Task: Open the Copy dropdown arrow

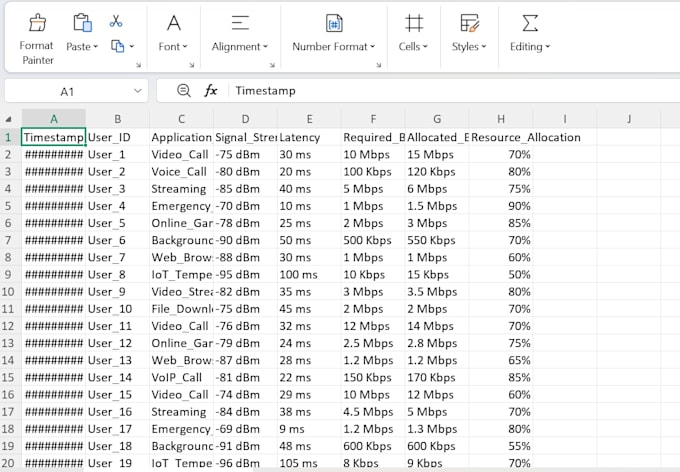Action: point(132,46)
